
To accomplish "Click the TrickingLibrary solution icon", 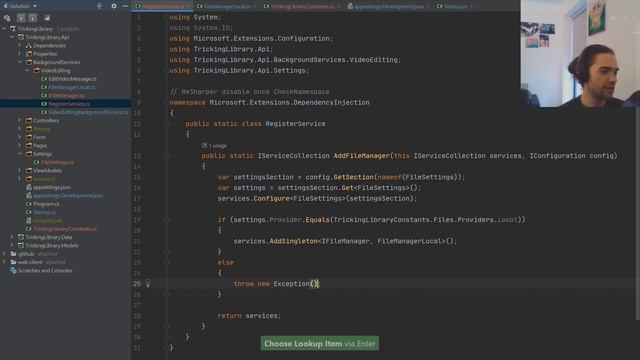I will 13,29.
